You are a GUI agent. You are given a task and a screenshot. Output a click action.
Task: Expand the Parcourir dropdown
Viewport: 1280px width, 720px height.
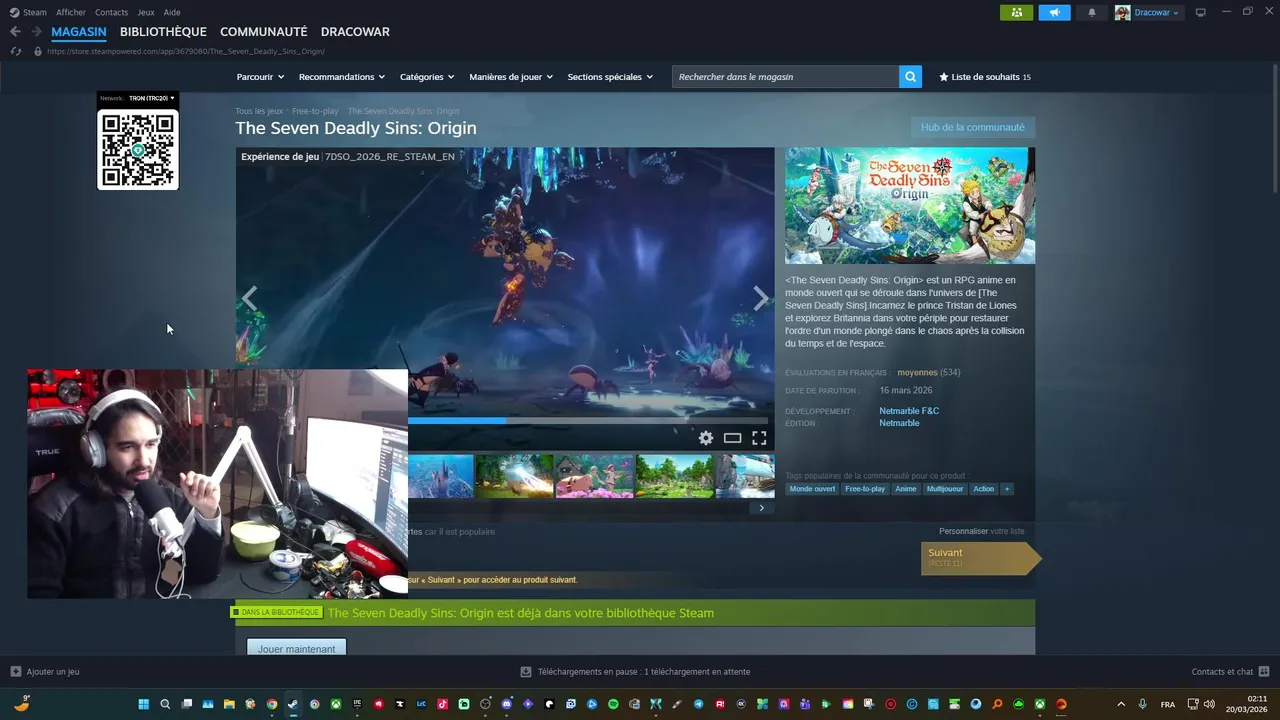260,77
